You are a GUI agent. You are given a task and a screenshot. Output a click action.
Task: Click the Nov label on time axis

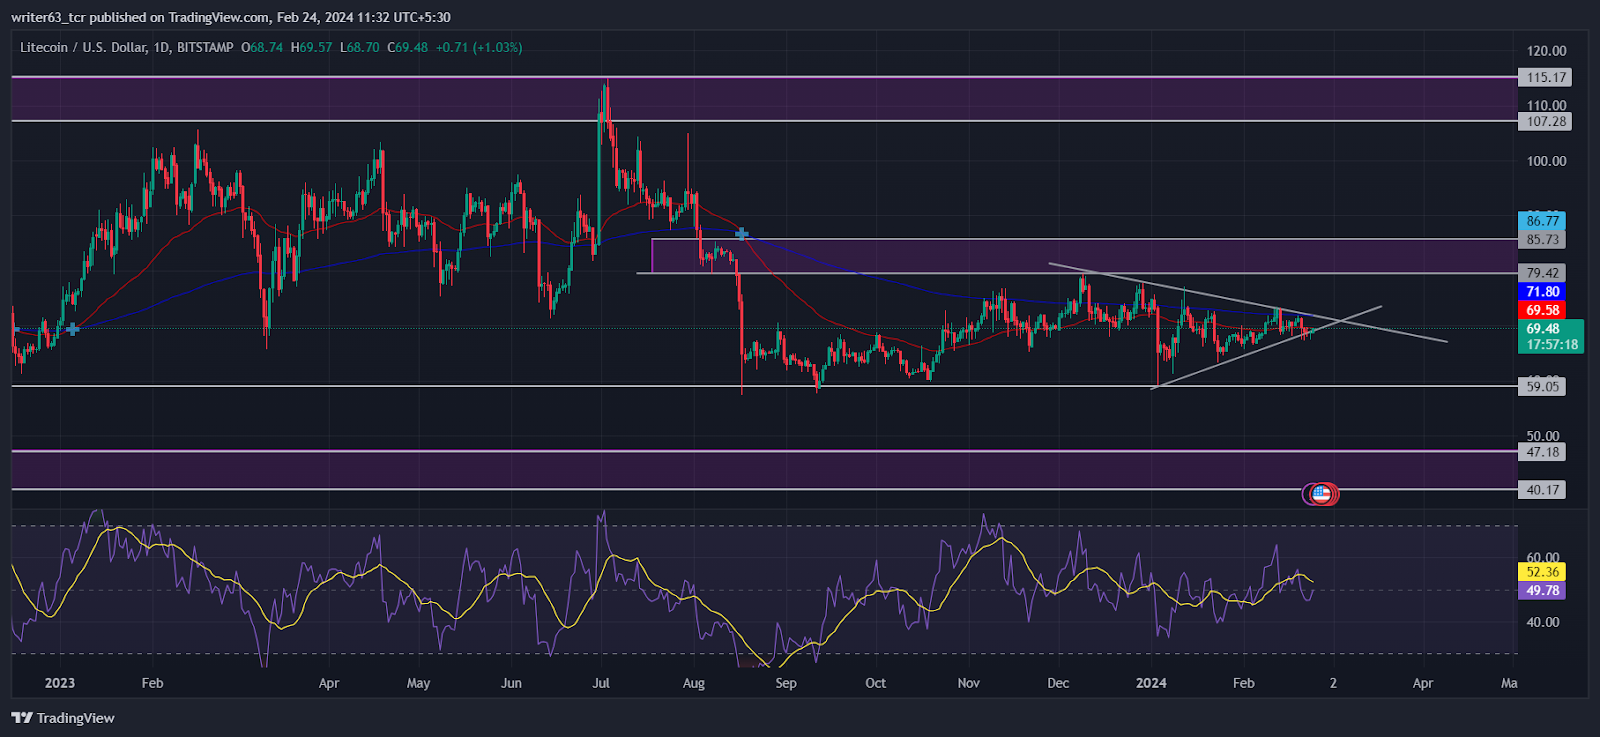(968, 683)
